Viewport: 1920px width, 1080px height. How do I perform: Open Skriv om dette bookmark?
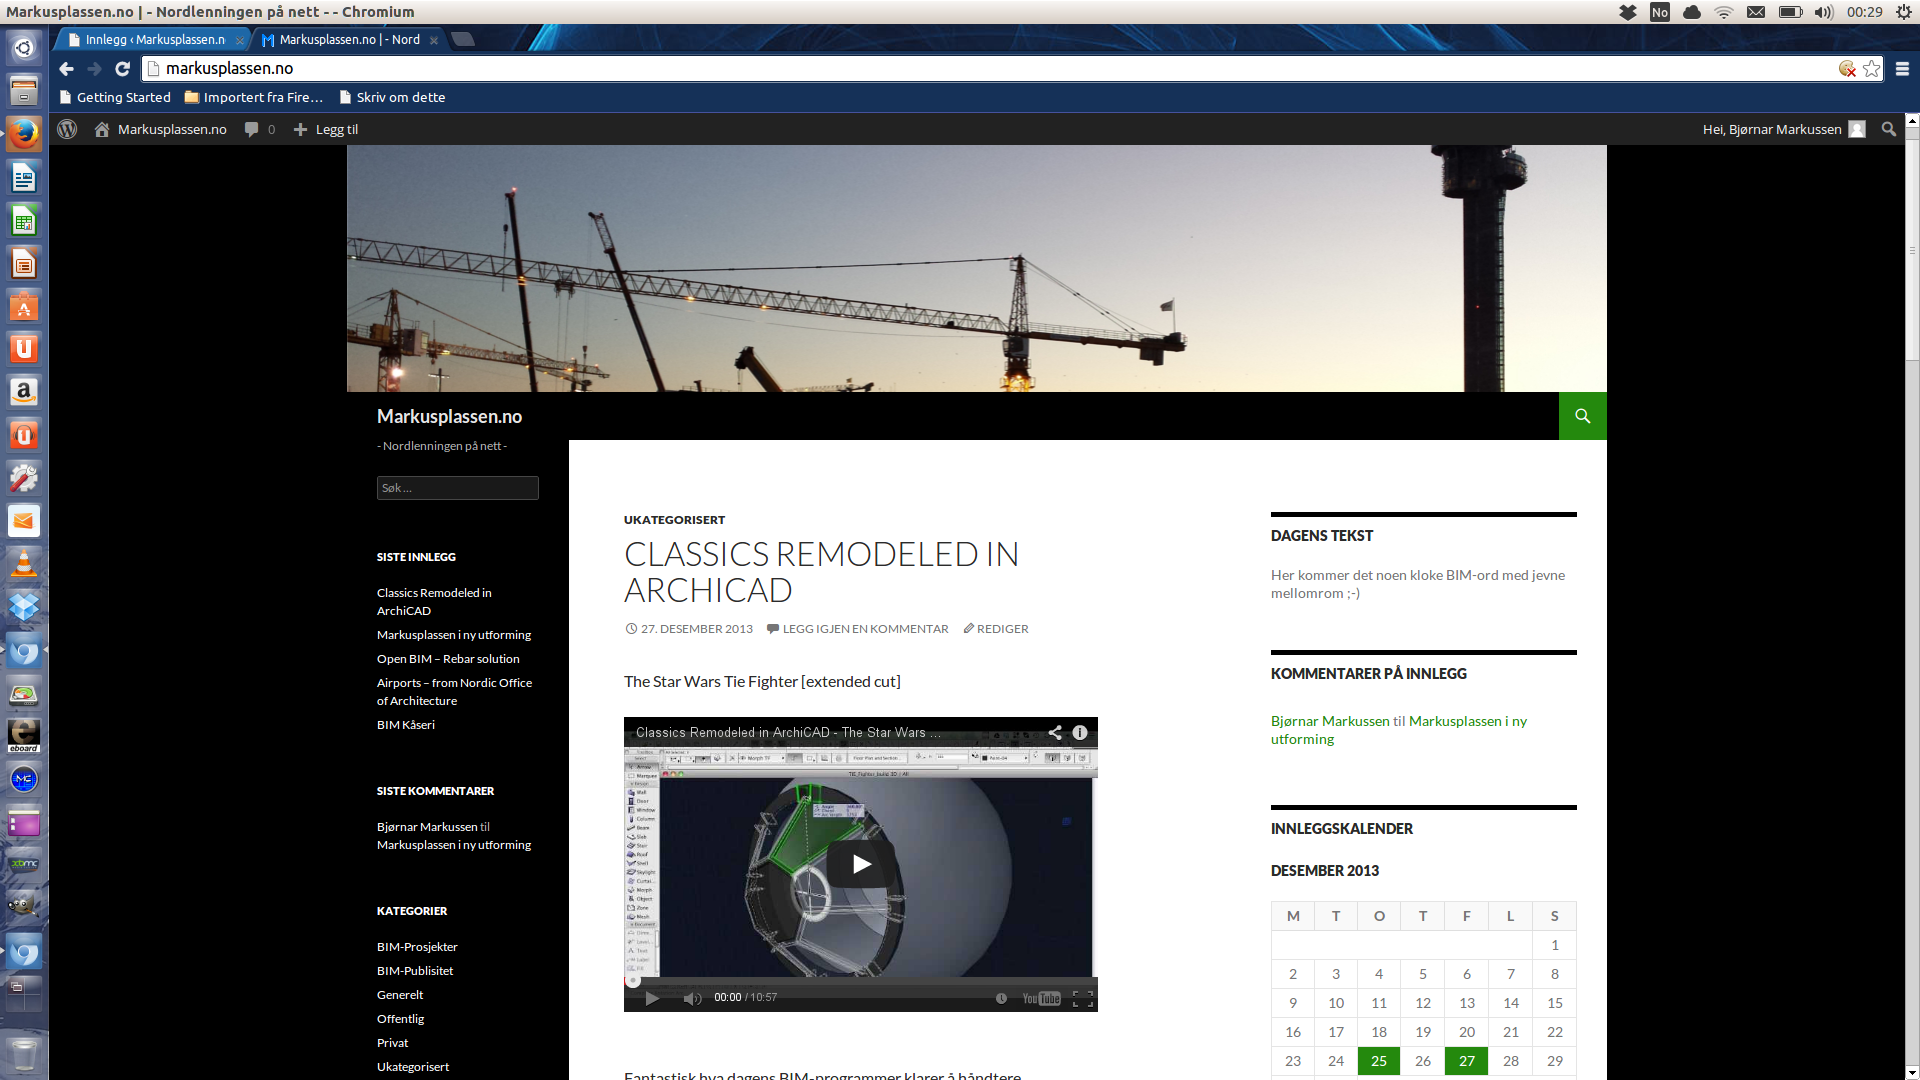(x=392, y=97)
